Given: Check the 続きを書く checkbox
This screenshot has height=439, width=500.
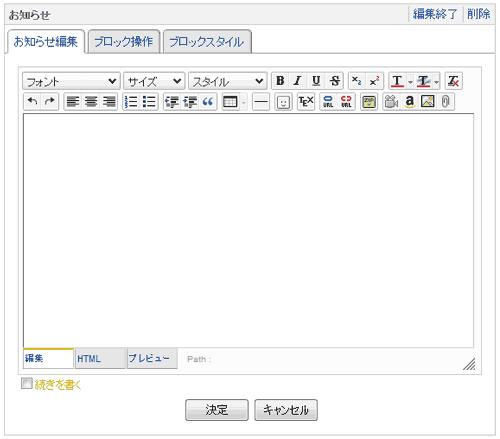Looking at the screenshot, I should pos(26,383).
